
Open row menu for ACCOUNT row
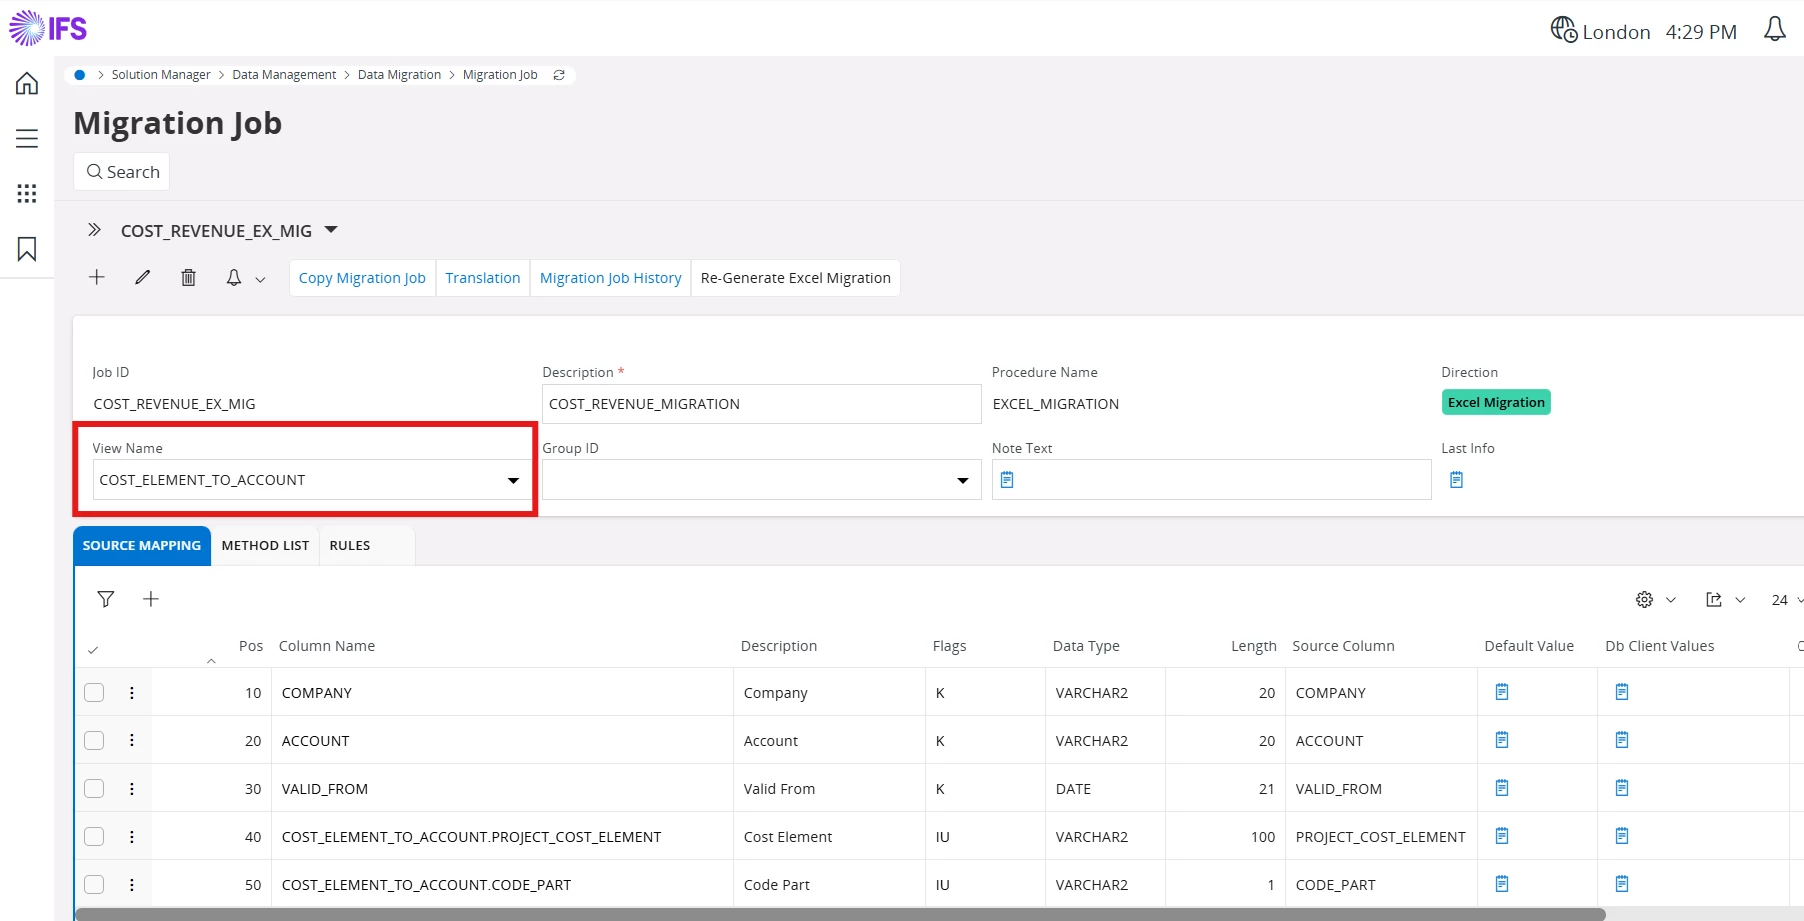coord(131,741)
